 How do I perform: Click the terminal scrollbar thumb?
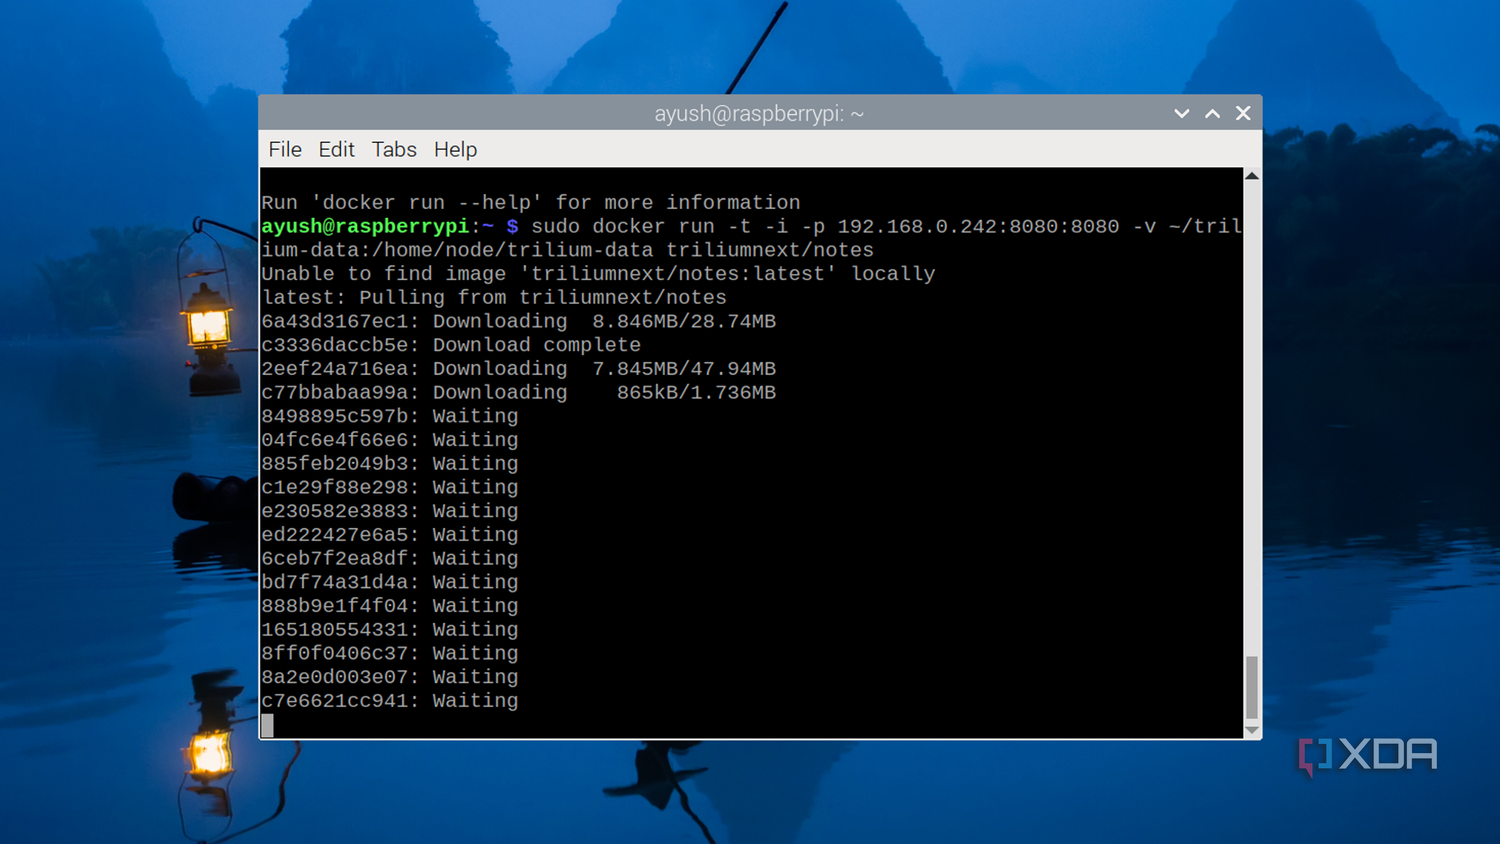1251,687
